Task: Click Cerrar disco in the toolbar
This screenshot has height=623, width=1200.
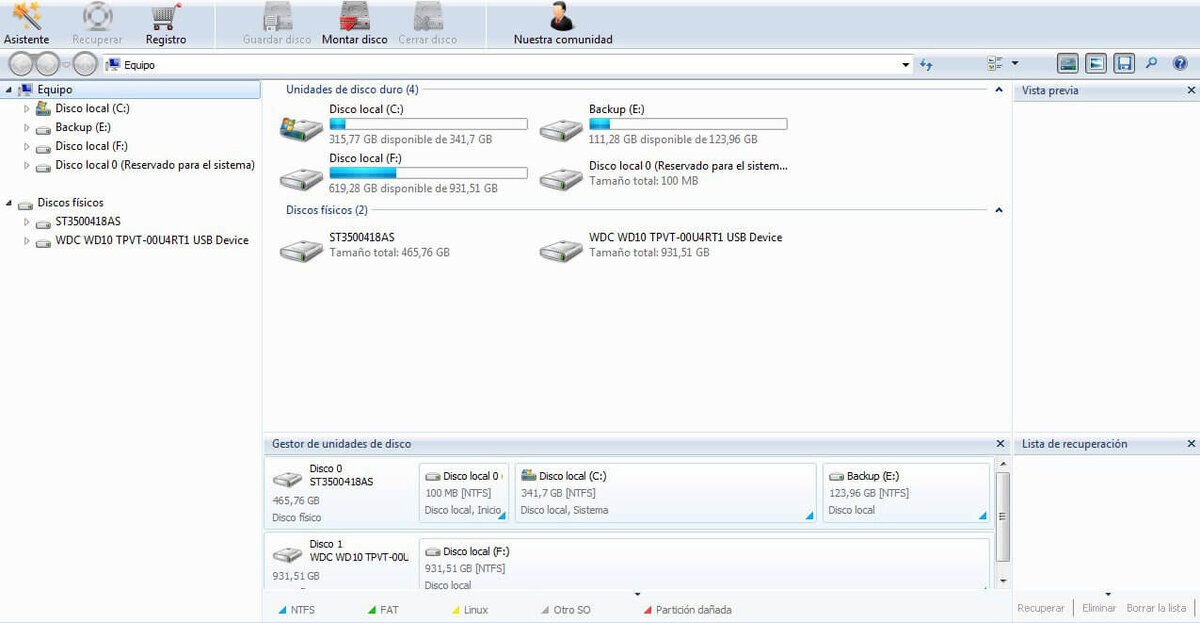Action: tap(427, 24)
